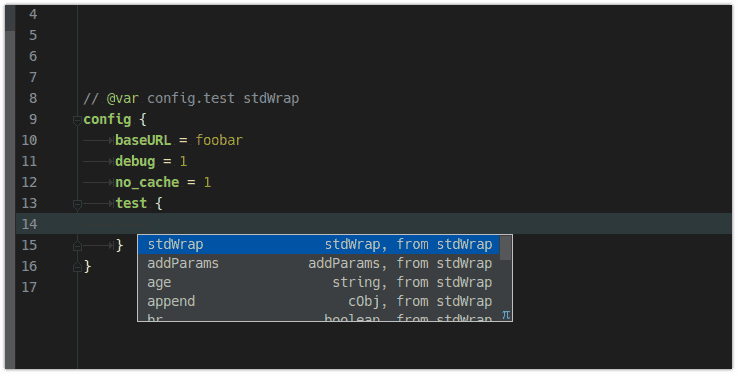Image resolution: width=737 pixels, height=374 pixels.
Task: Choose addParams from completion list
Action: click(318, 264)
